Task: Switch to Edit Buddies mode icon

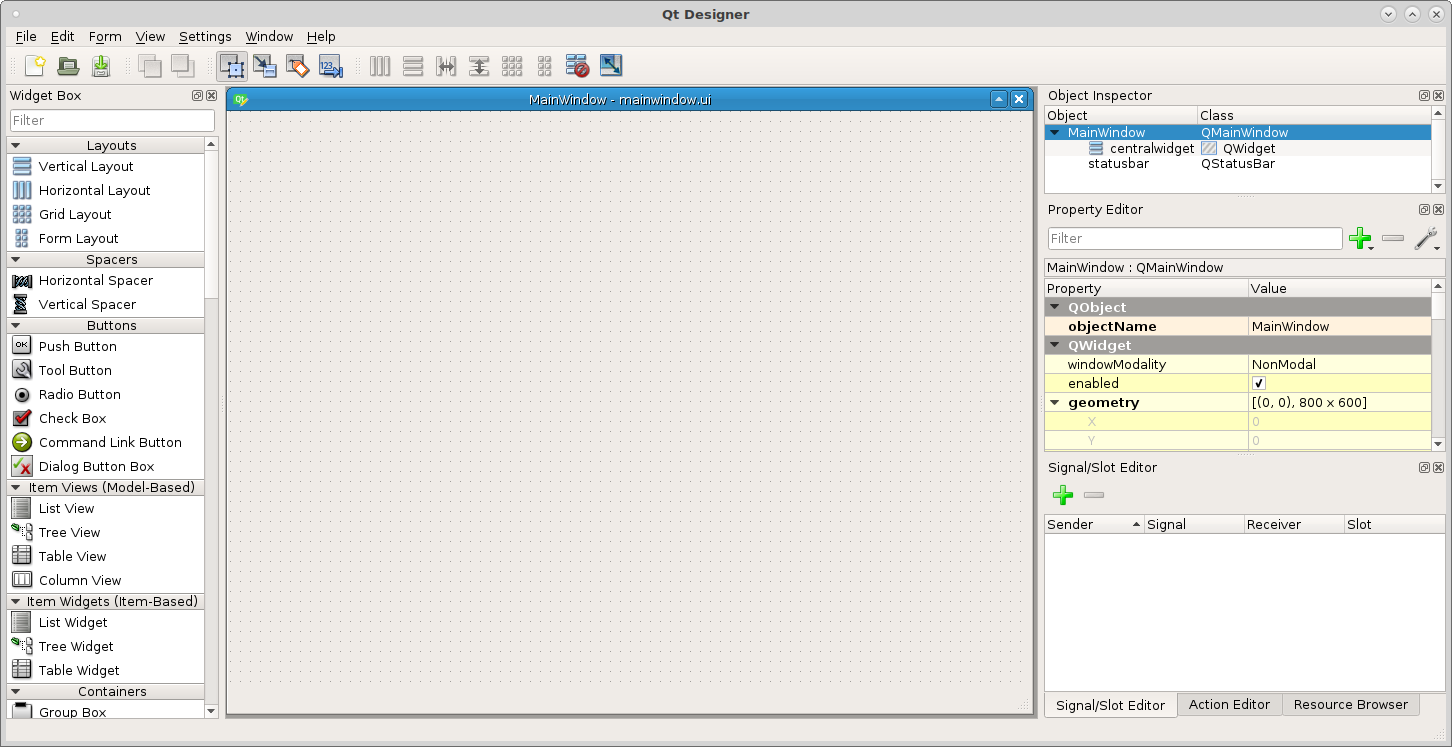Action: (298, 66)
